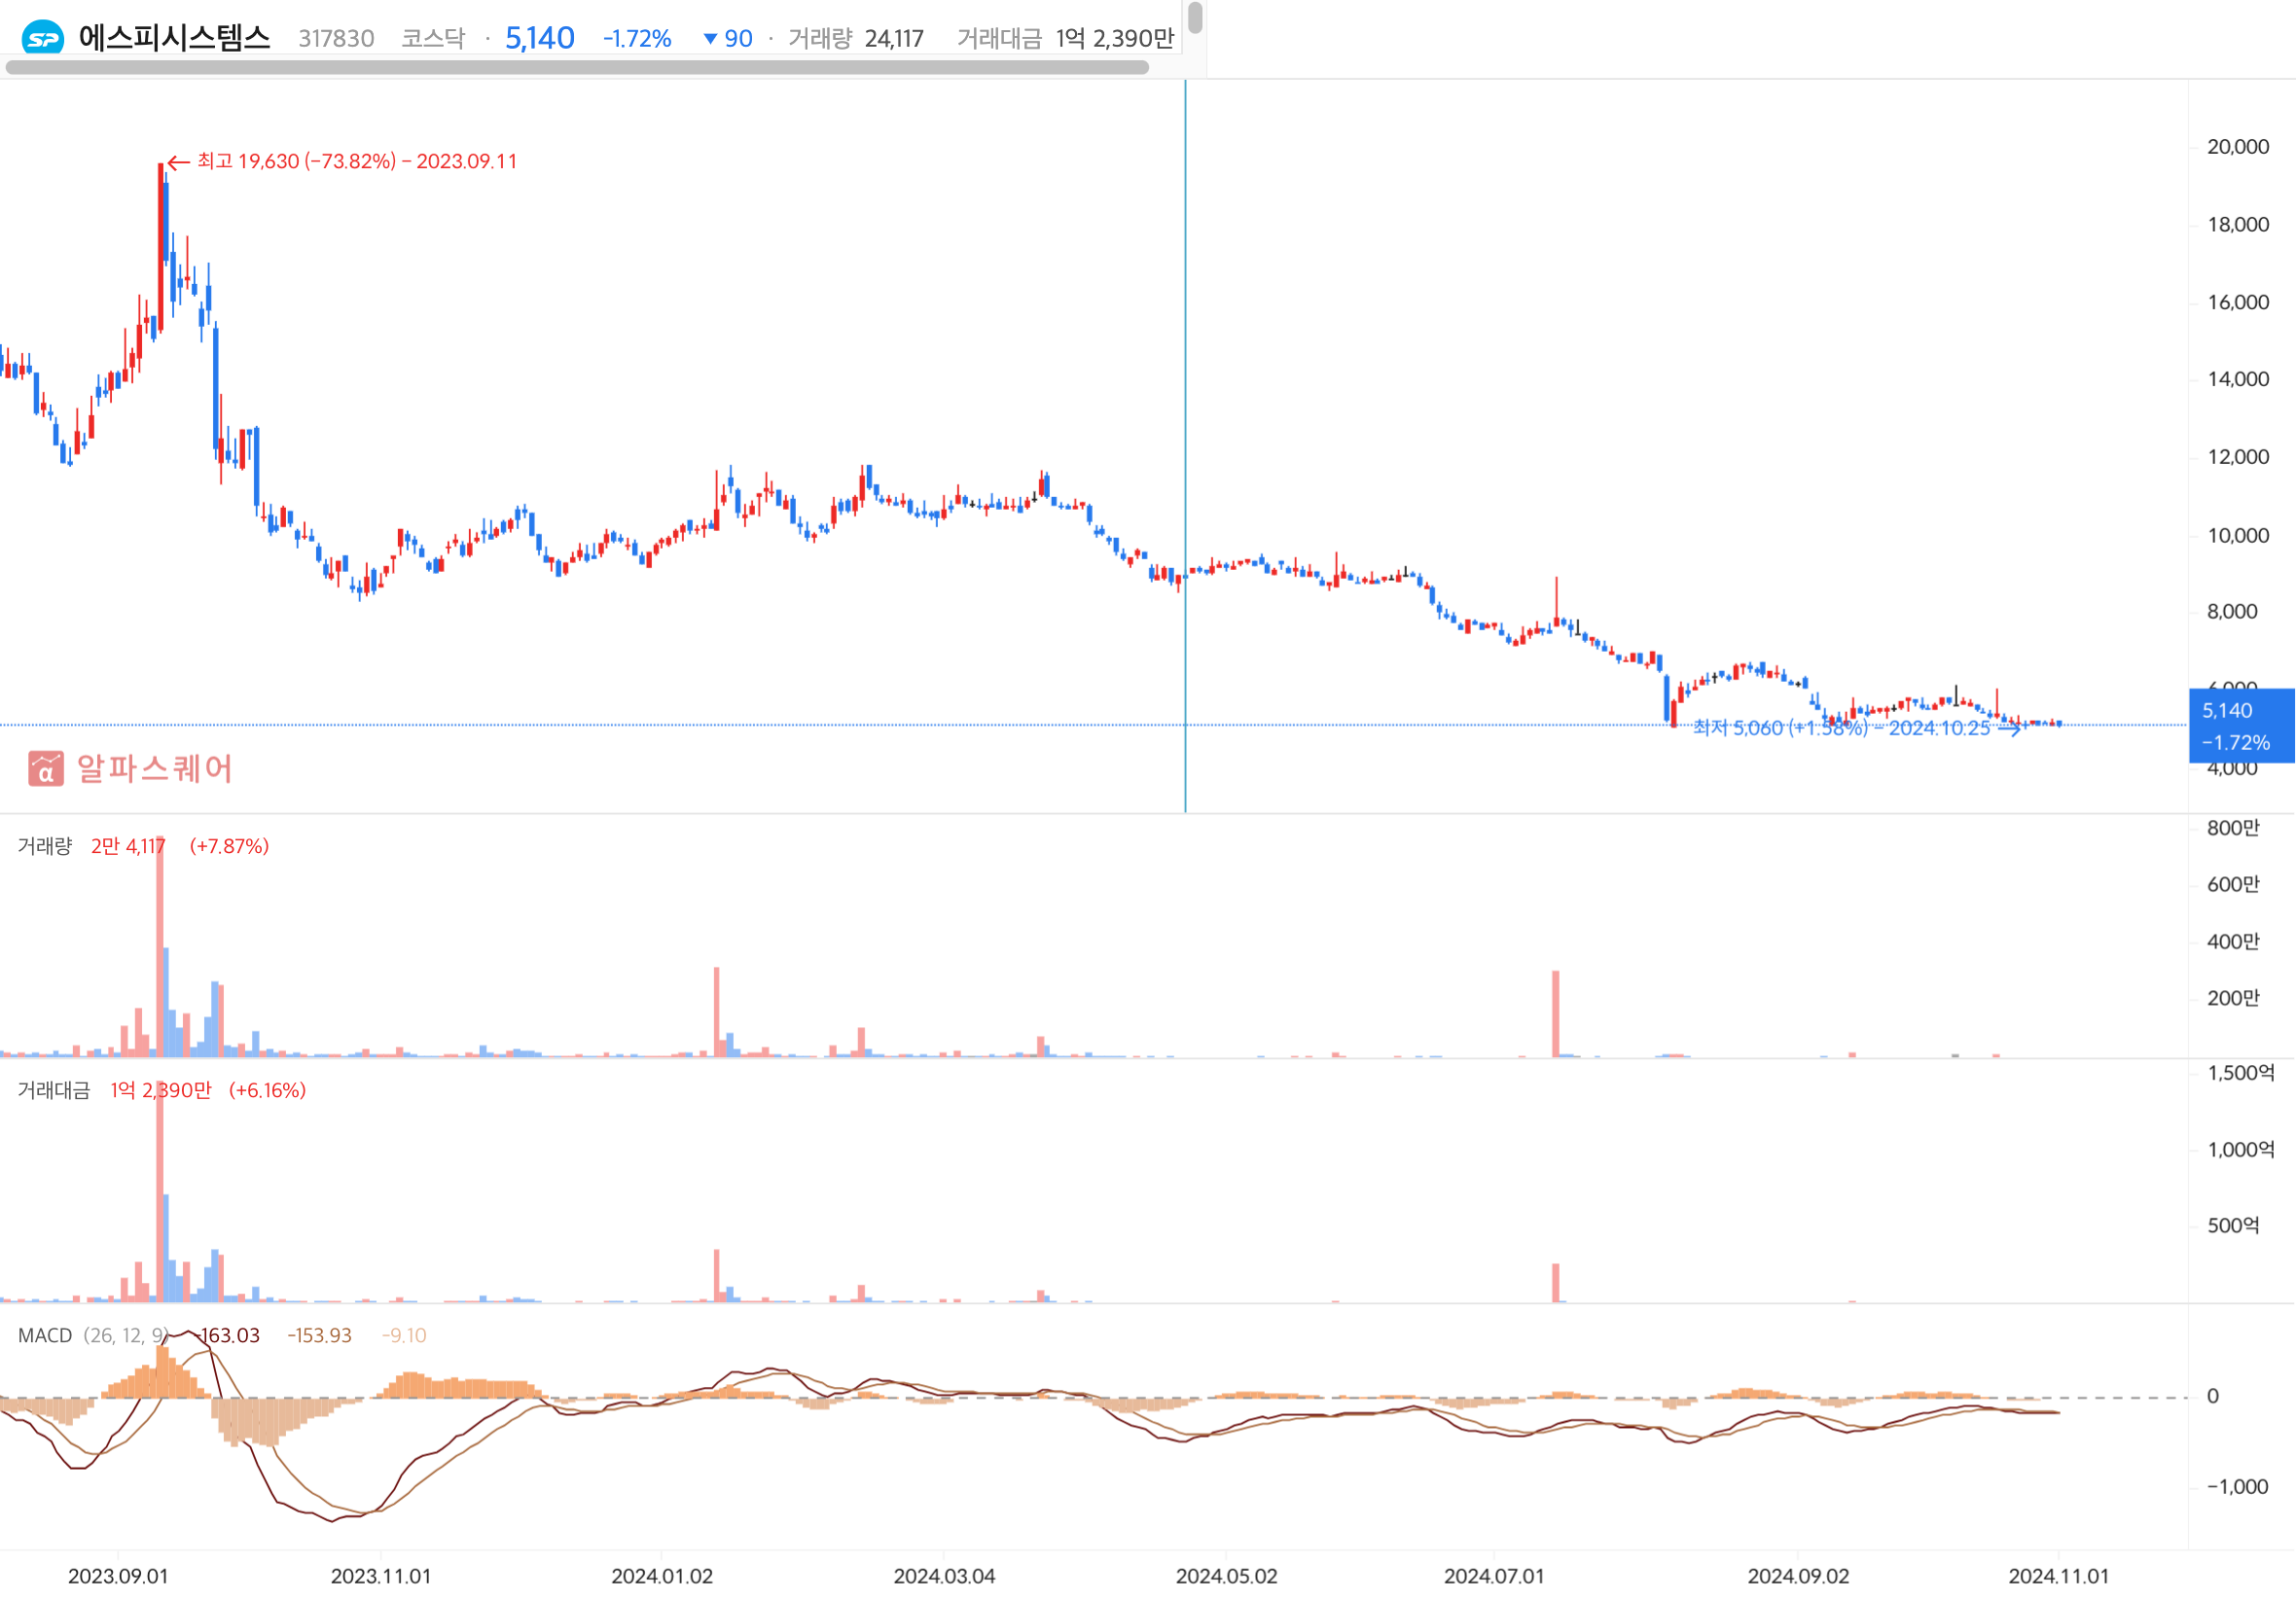Click the 200만 volume axis label
This screenshot has width=2296, height=1599.
[x=2233, y=998]
